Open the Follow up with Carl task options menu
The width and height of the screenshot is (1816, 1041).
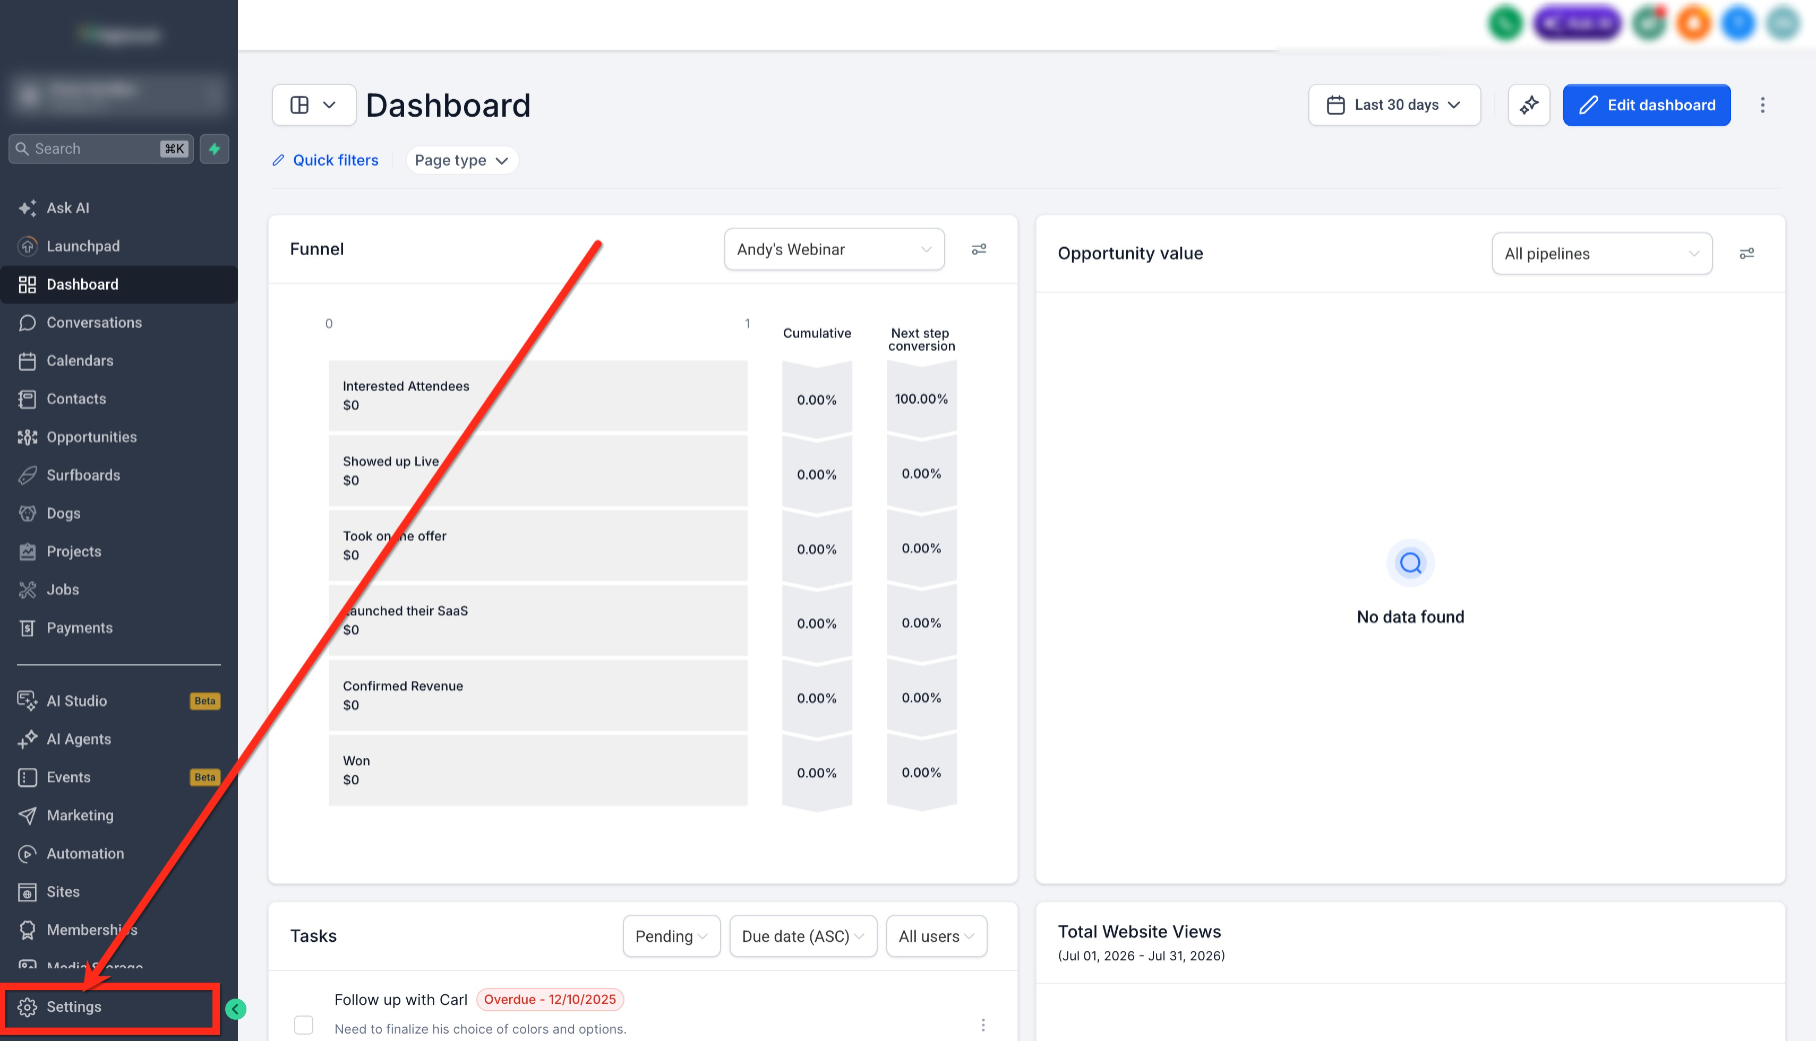(x=983, y=1025)
